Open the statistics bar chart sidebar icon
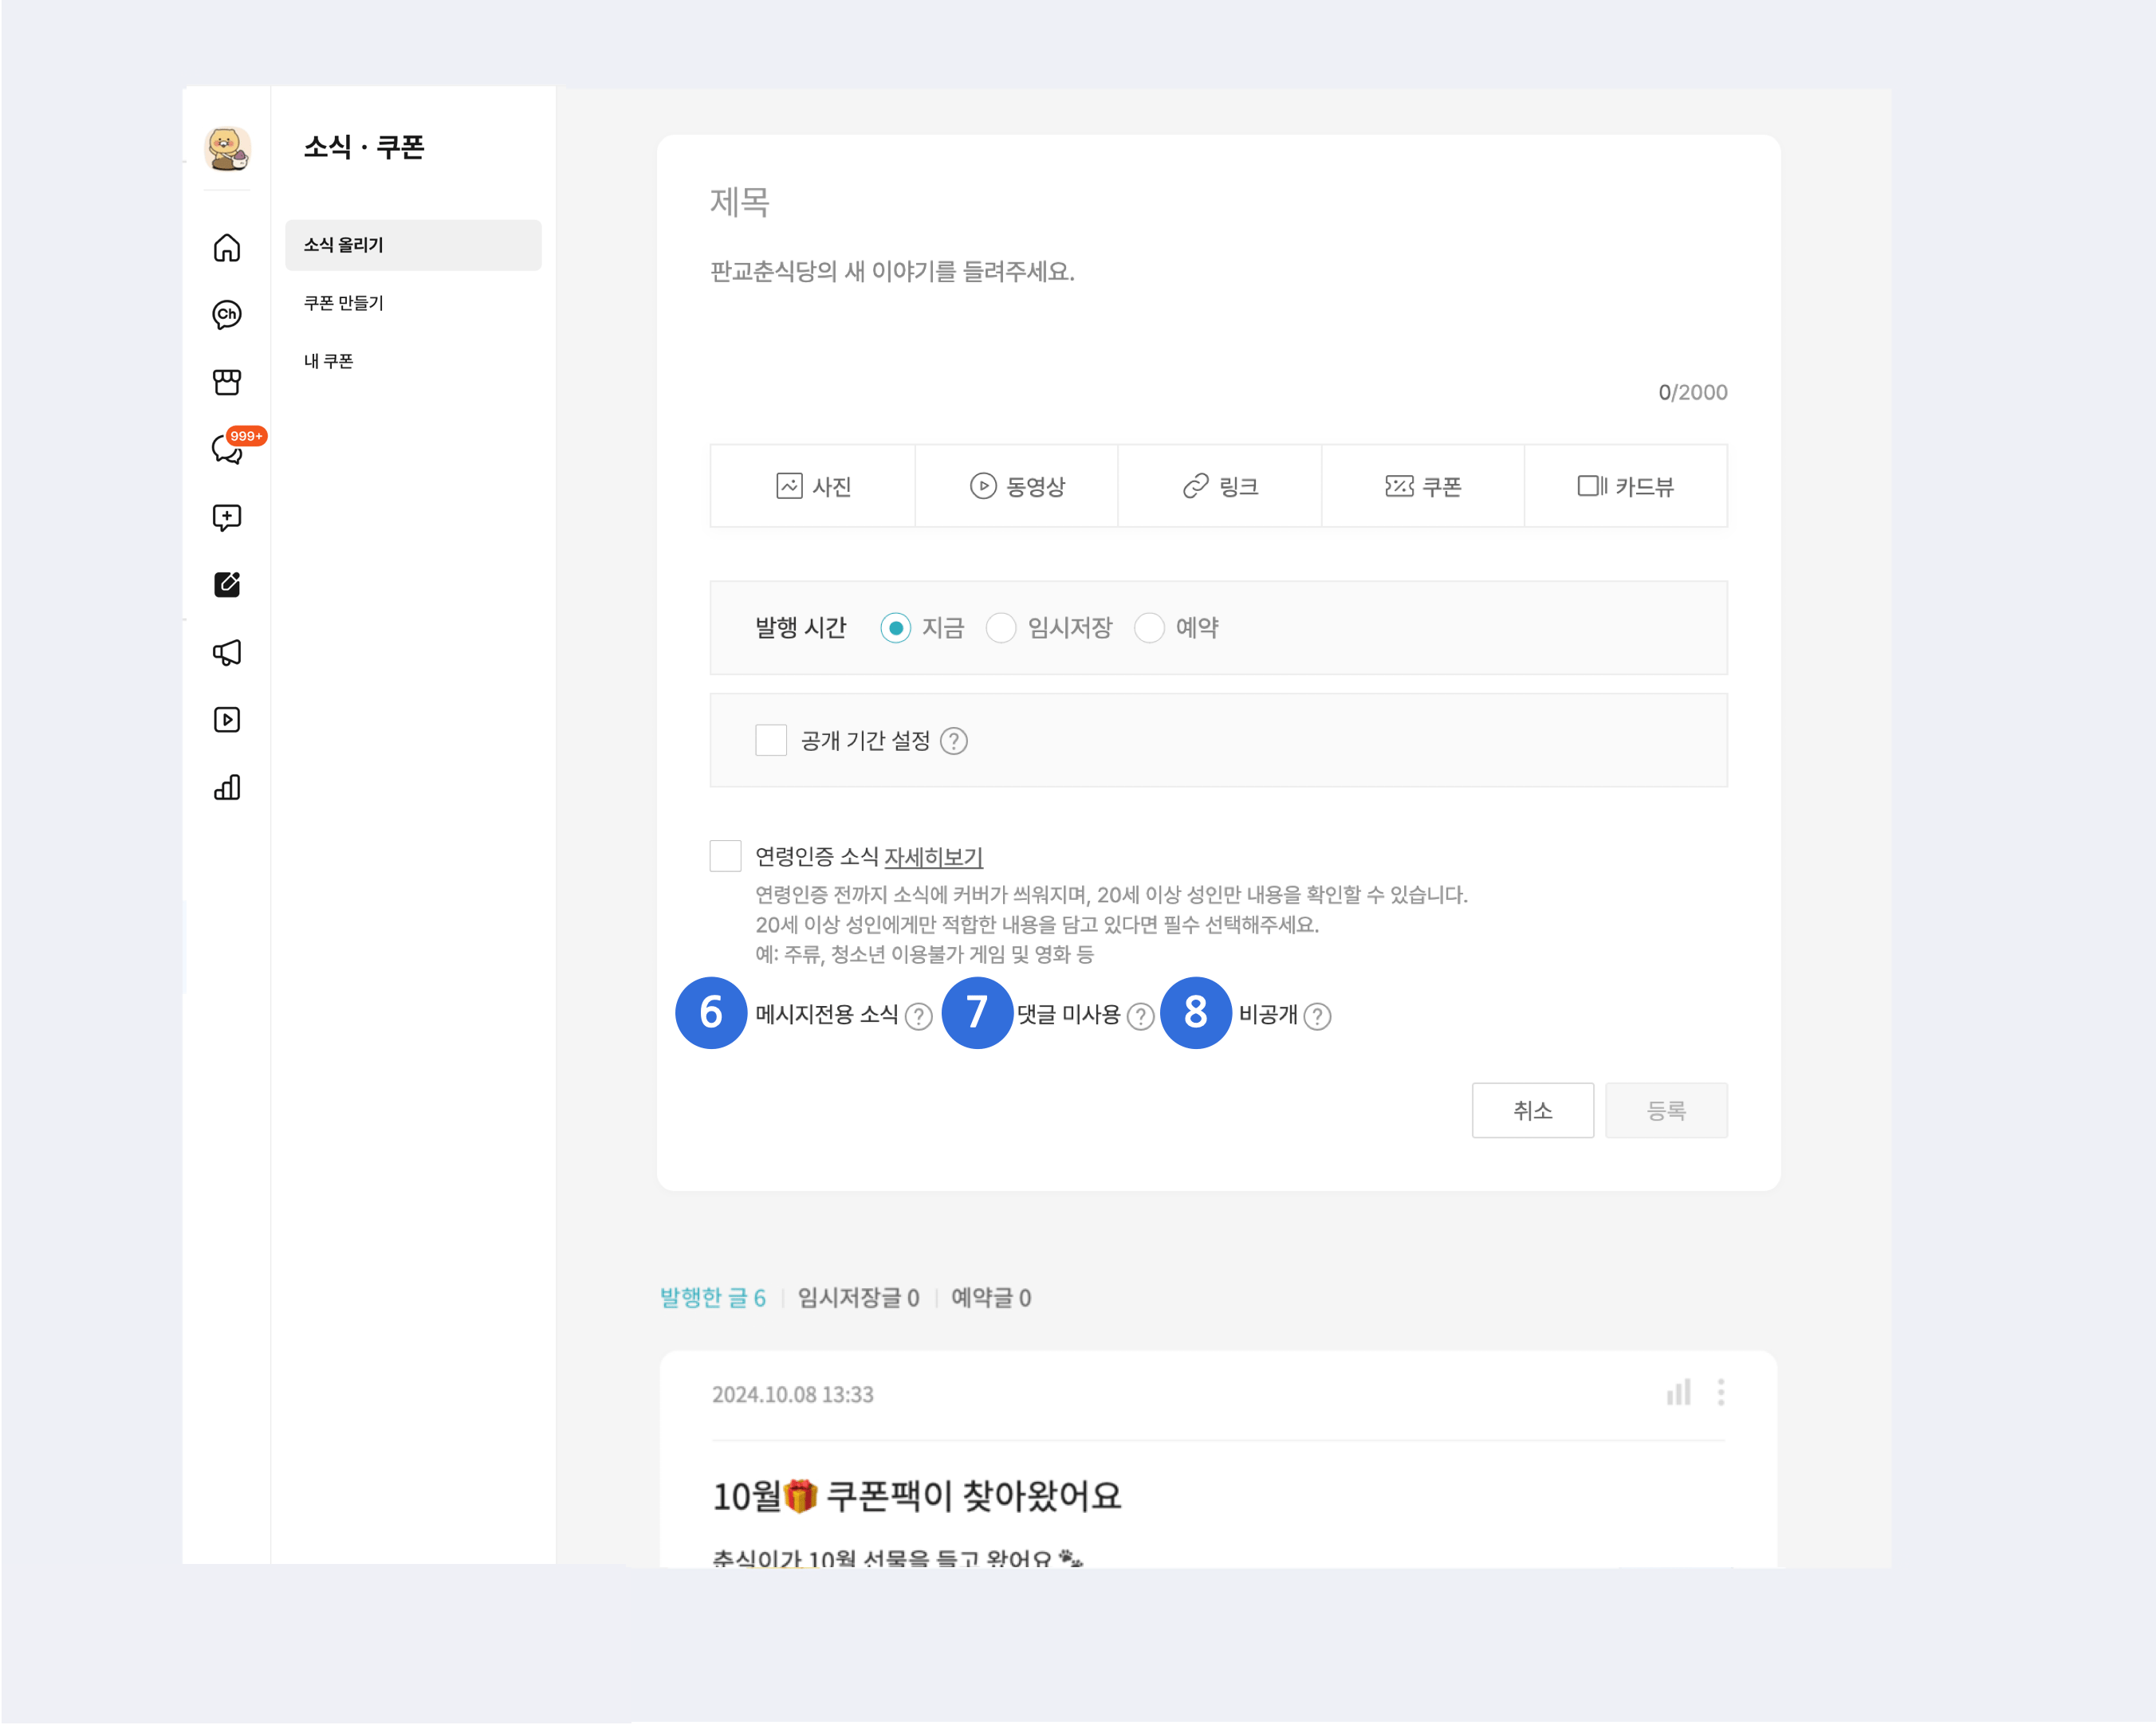The height and width of the screenshot is (1725, 2156). 227,788
